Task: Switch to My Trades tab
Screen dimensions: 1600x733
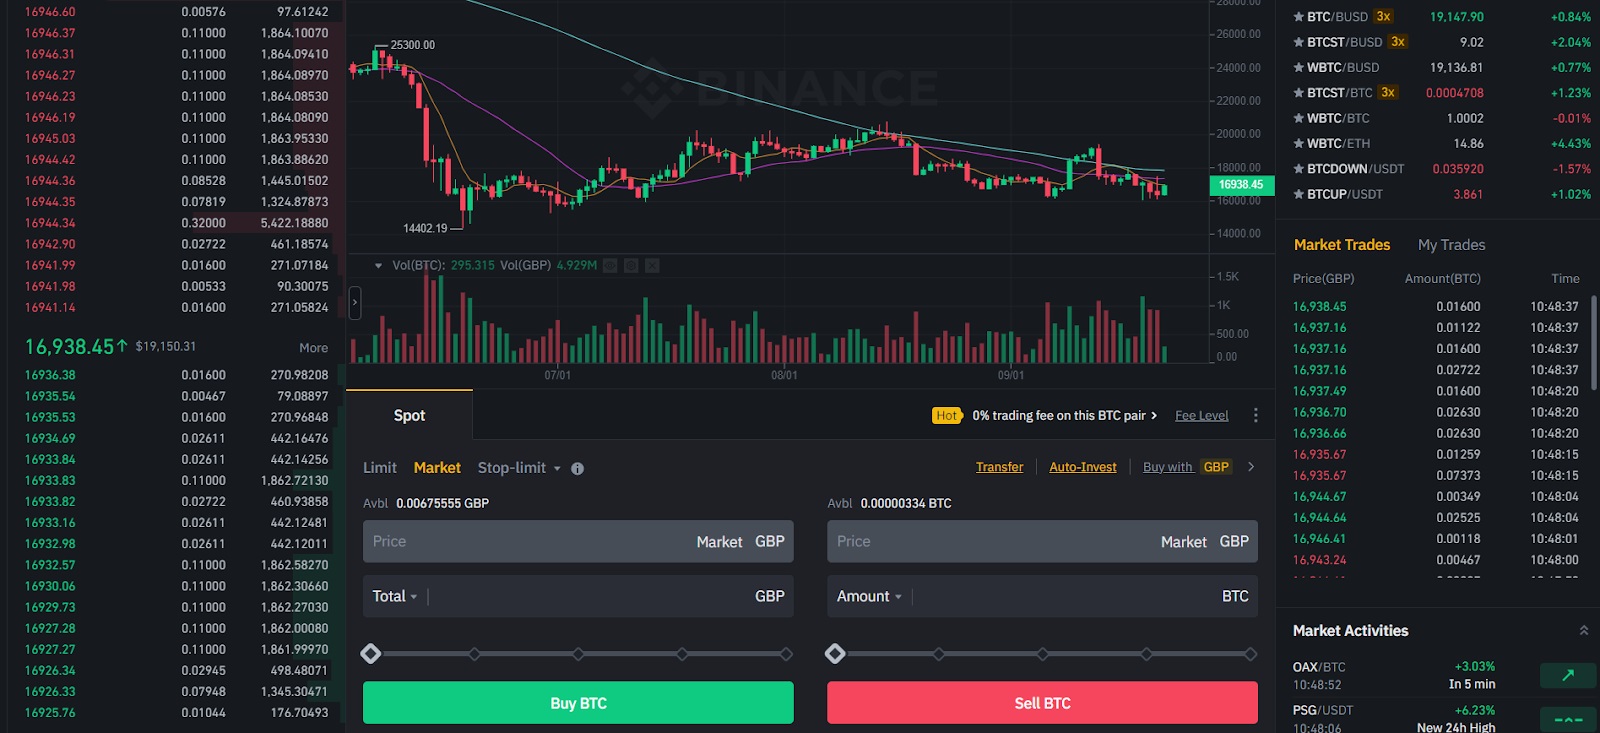Action: click(x=1451, y=245)
